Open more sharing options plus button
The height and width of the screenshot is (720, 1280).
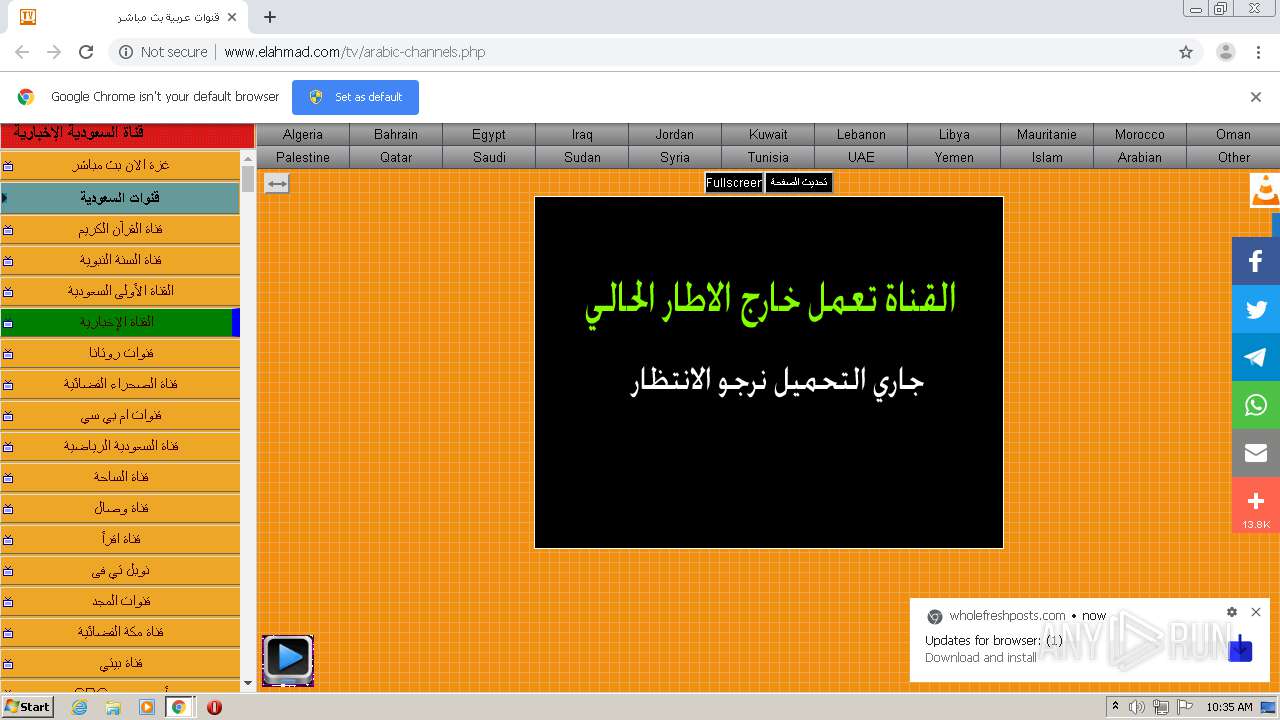click(x=1256, y=503)
